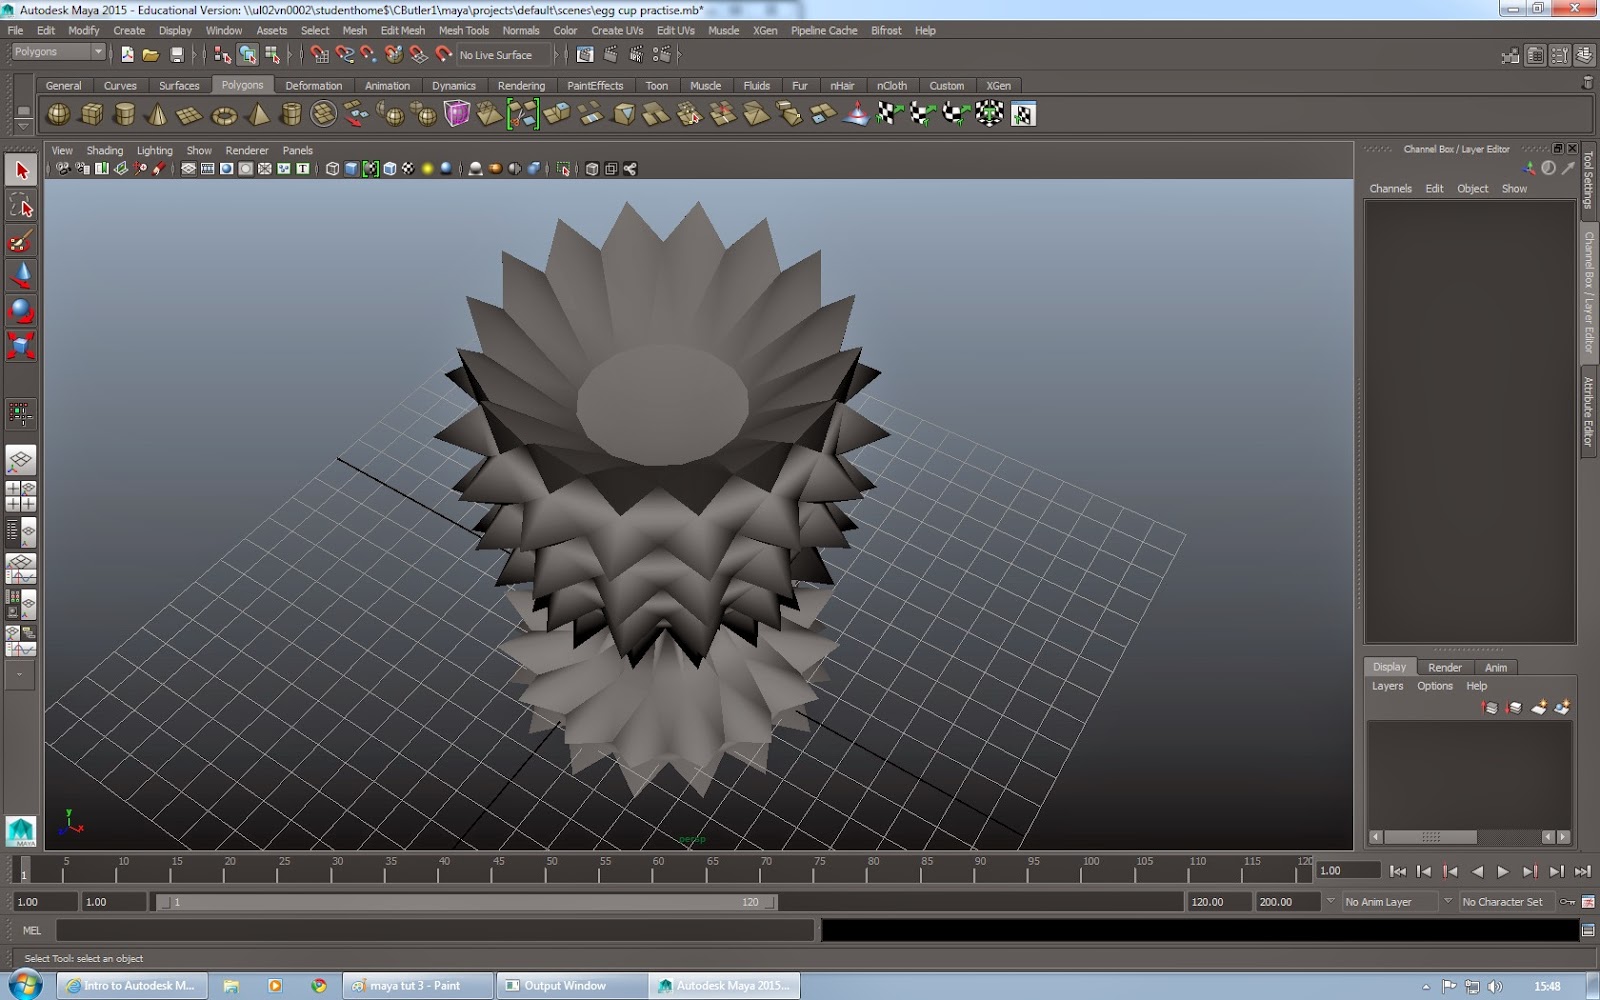Select the Lasso selection tool
This screenshot has height=1000, width=1600.
click(21, 207)
